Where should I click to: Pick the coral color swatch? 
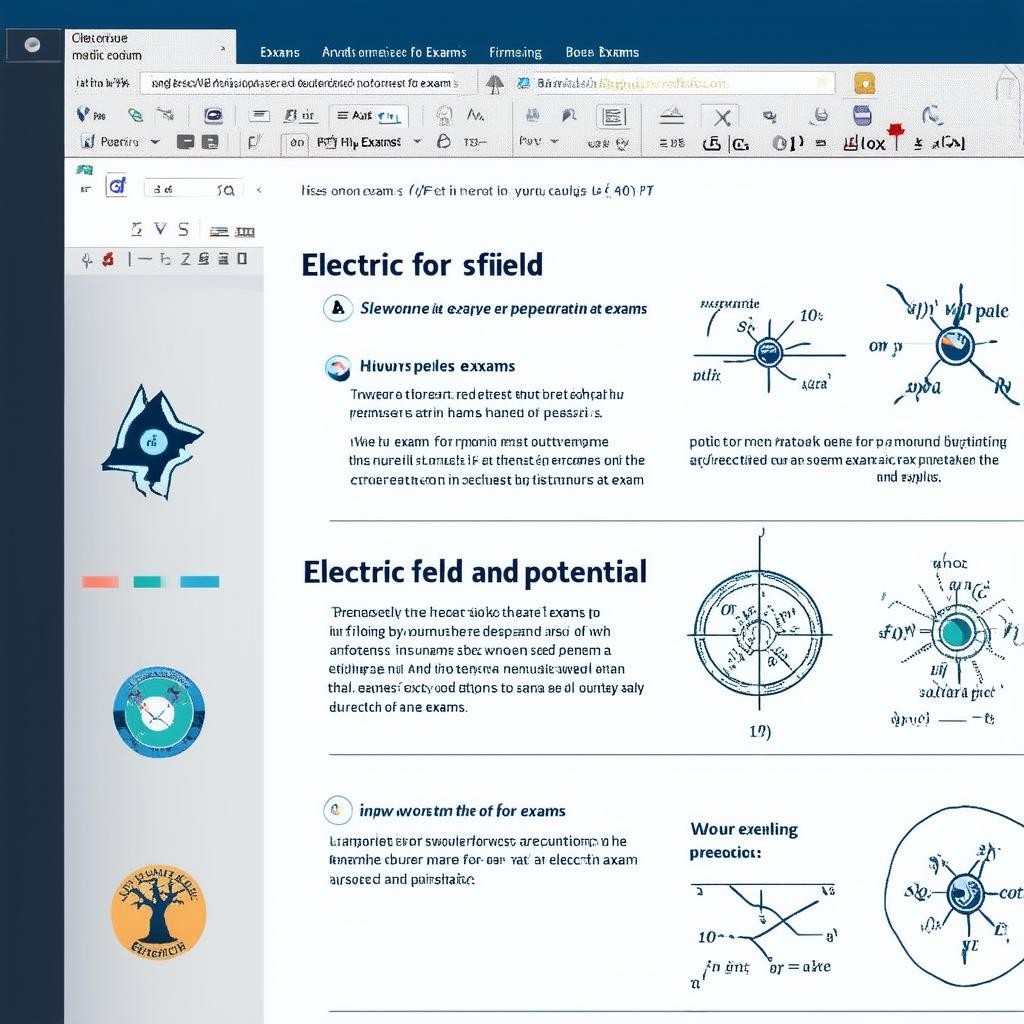point(101,582)
